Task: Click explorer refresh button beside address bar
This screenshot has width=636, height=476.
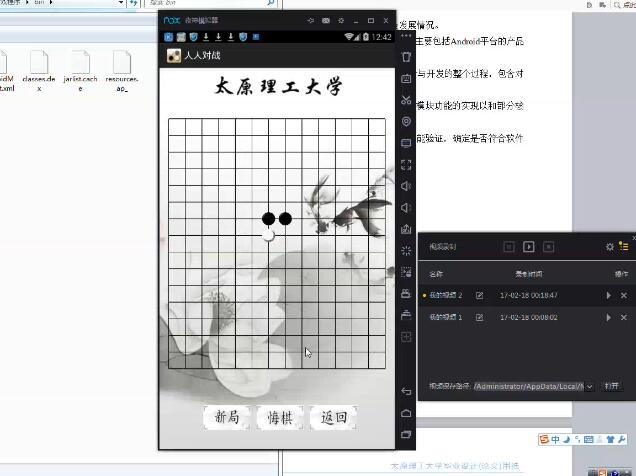Action: click(x=133, y=3)
